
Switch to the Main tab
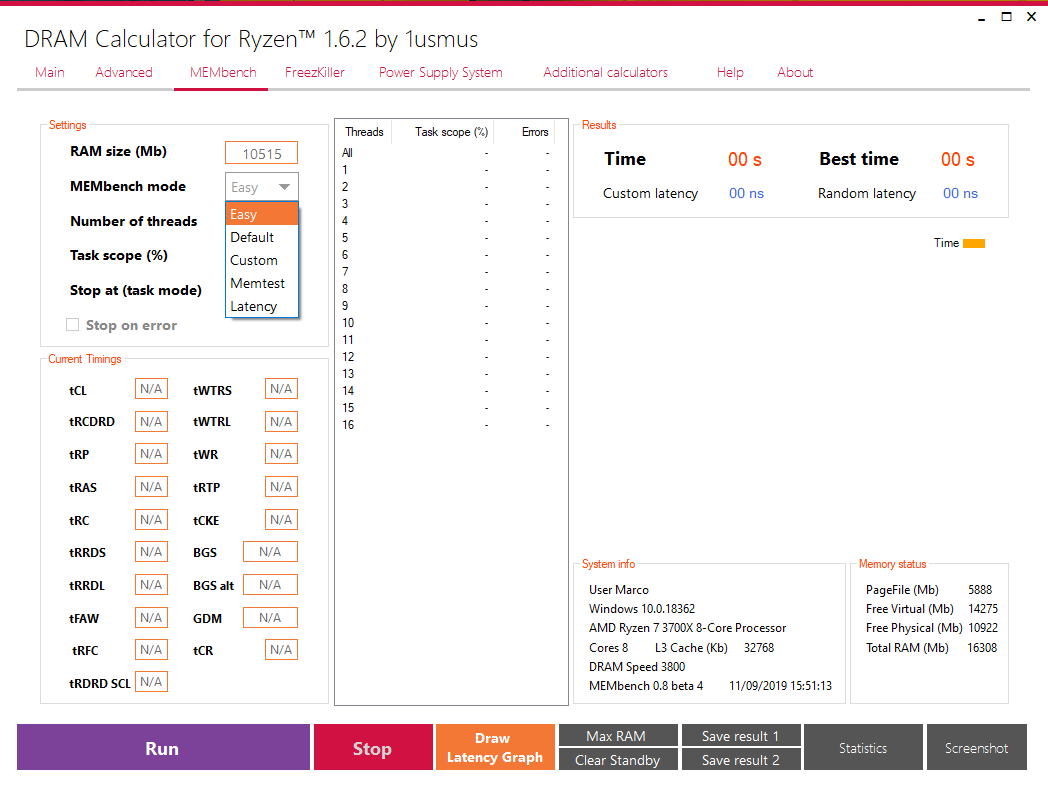coord(49,72)
